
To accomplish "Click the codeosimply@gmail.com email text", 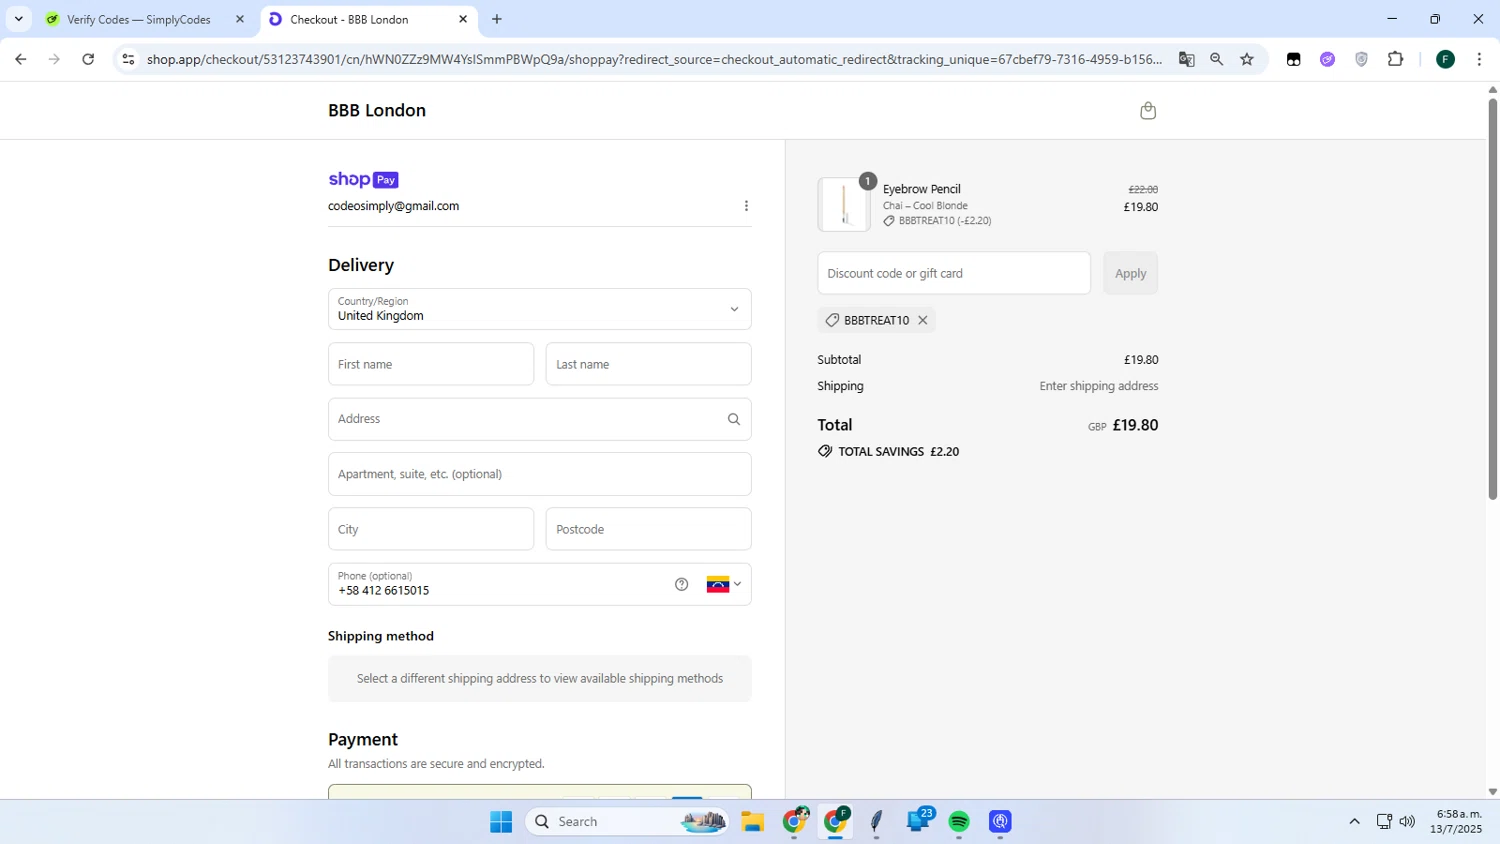I will click(x=393, y=206).
